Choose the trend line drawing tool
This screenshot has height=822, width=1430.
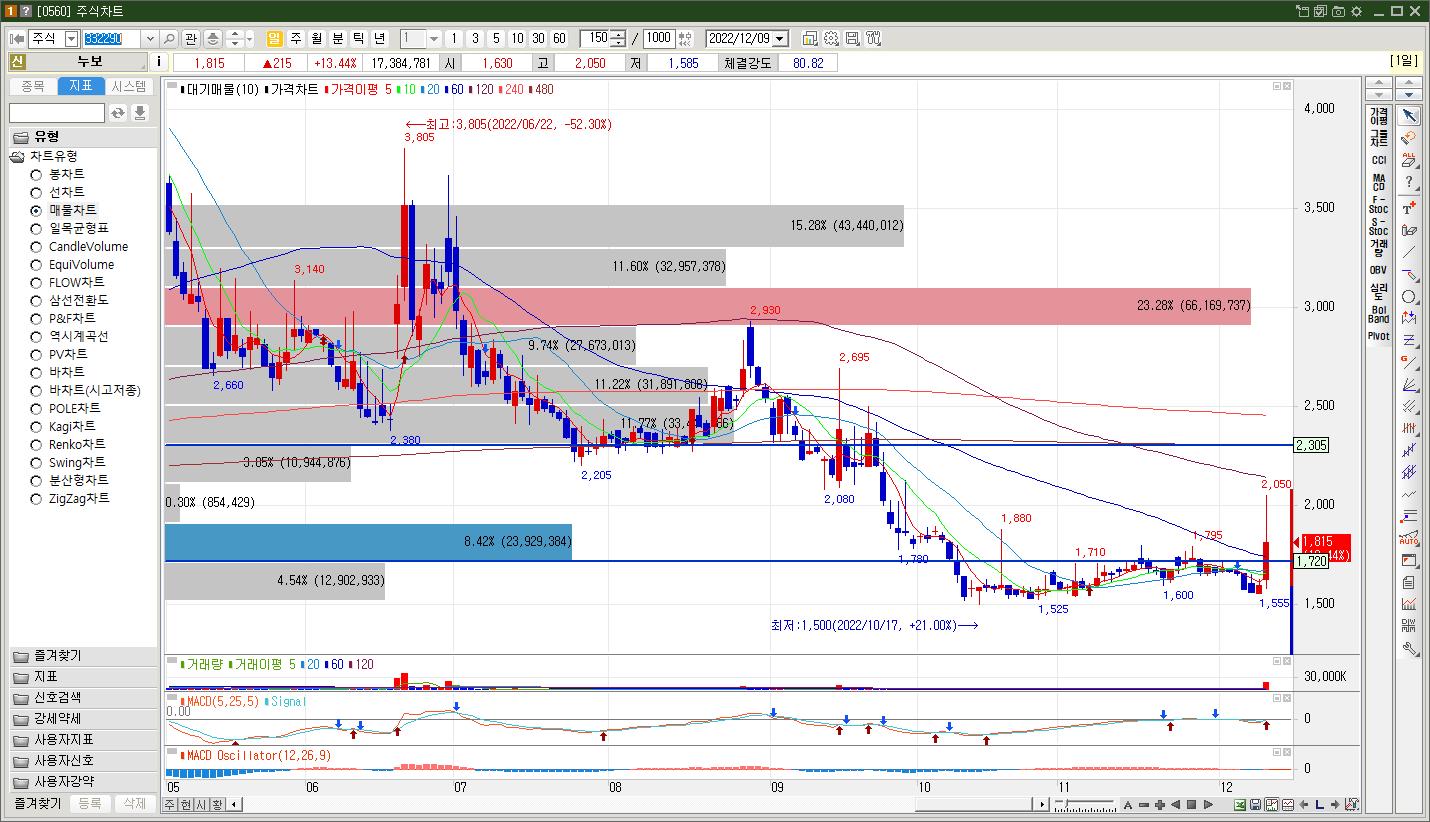1409,253
